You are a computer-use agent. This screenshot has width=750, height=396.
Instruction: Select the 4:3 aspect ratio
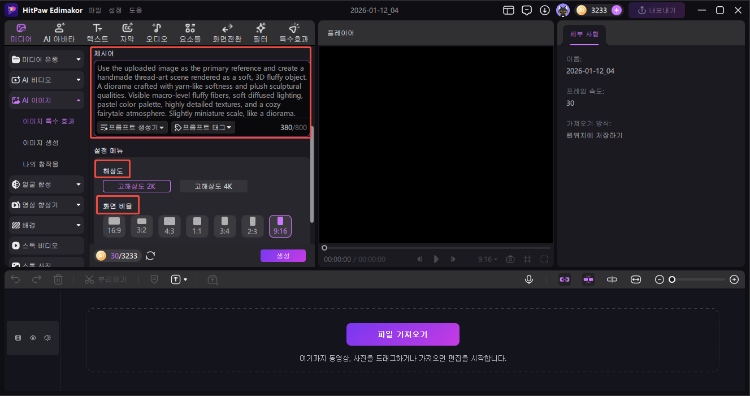pos(169,226)
